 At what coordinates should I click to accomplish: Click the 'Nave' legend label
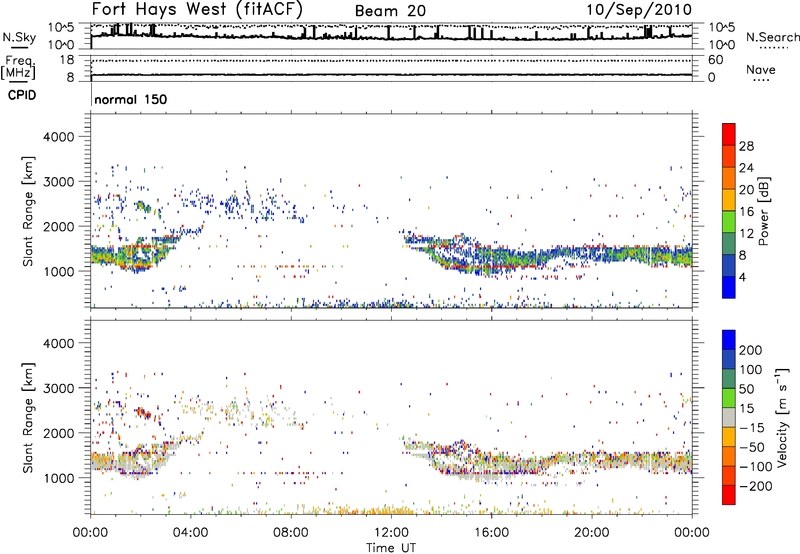(761, 69)
